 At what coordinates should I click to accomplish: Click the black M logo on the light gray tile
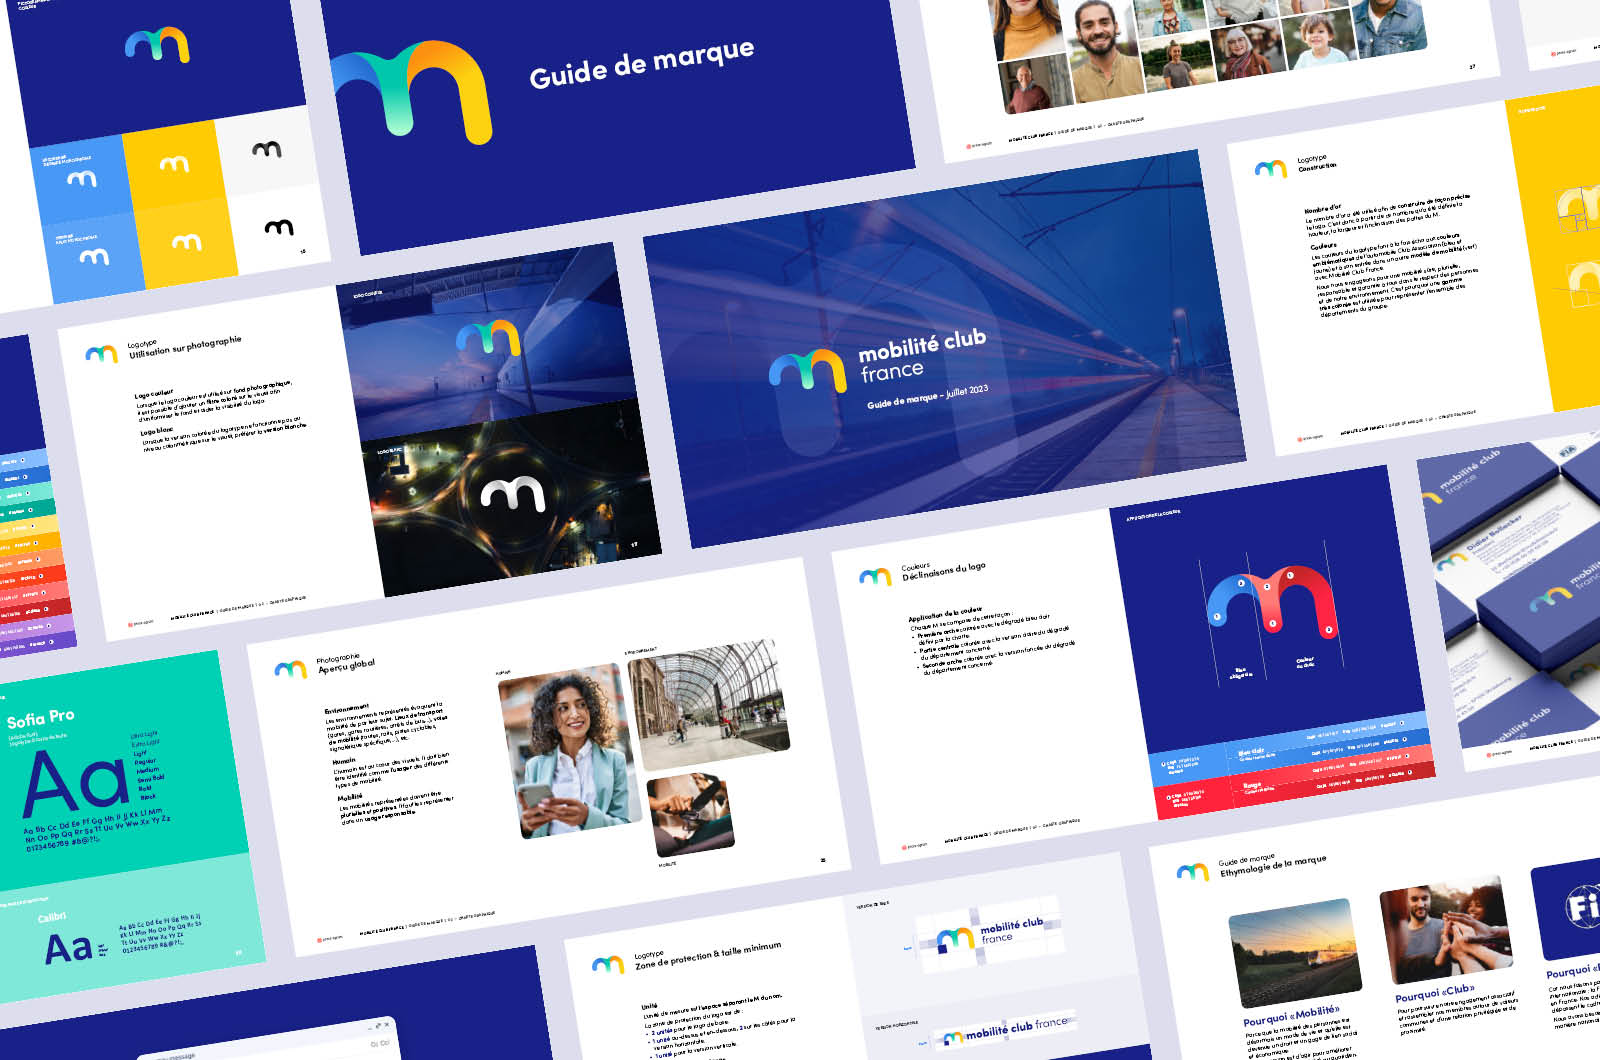click(266, 149)
